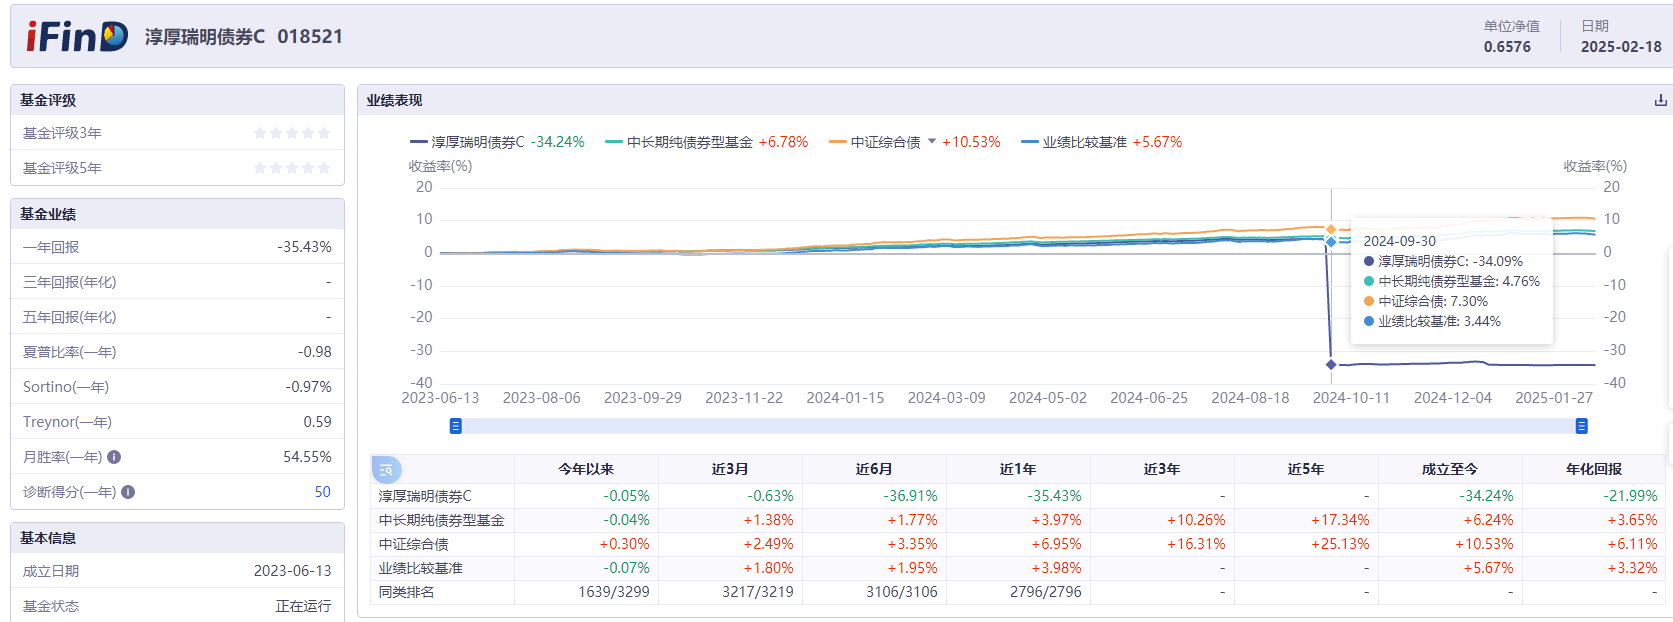Click the fund name 淳厚瑞明债券C in the header

[205, 37]
